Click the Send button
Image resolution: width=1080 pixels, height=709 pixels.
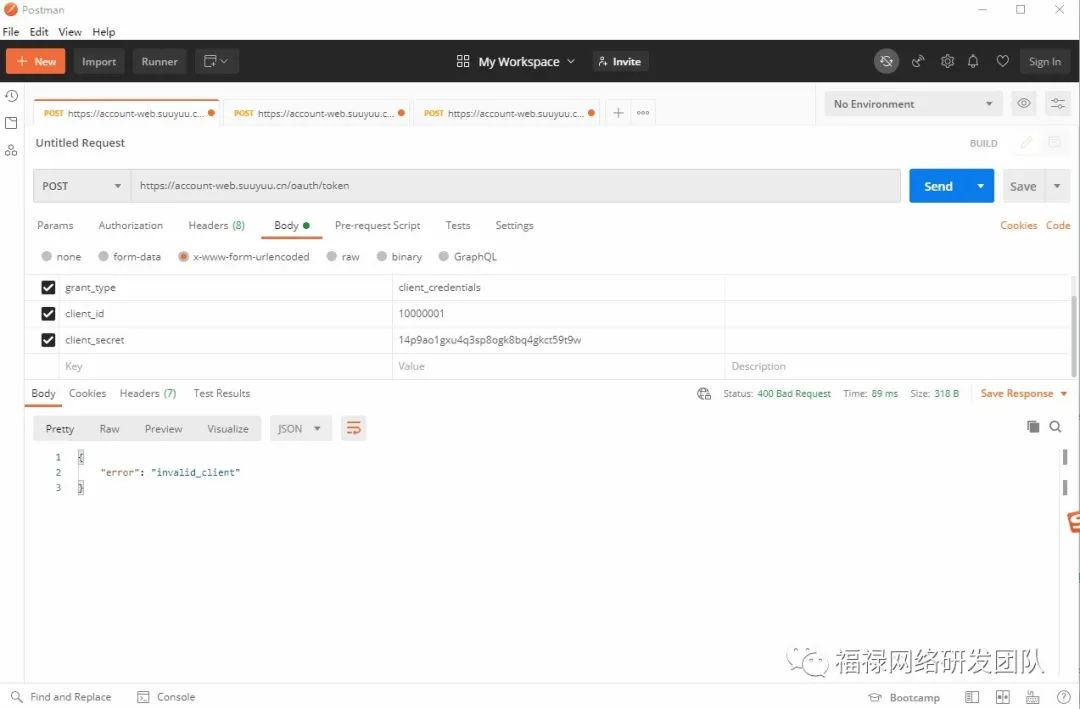click(938, 186)
